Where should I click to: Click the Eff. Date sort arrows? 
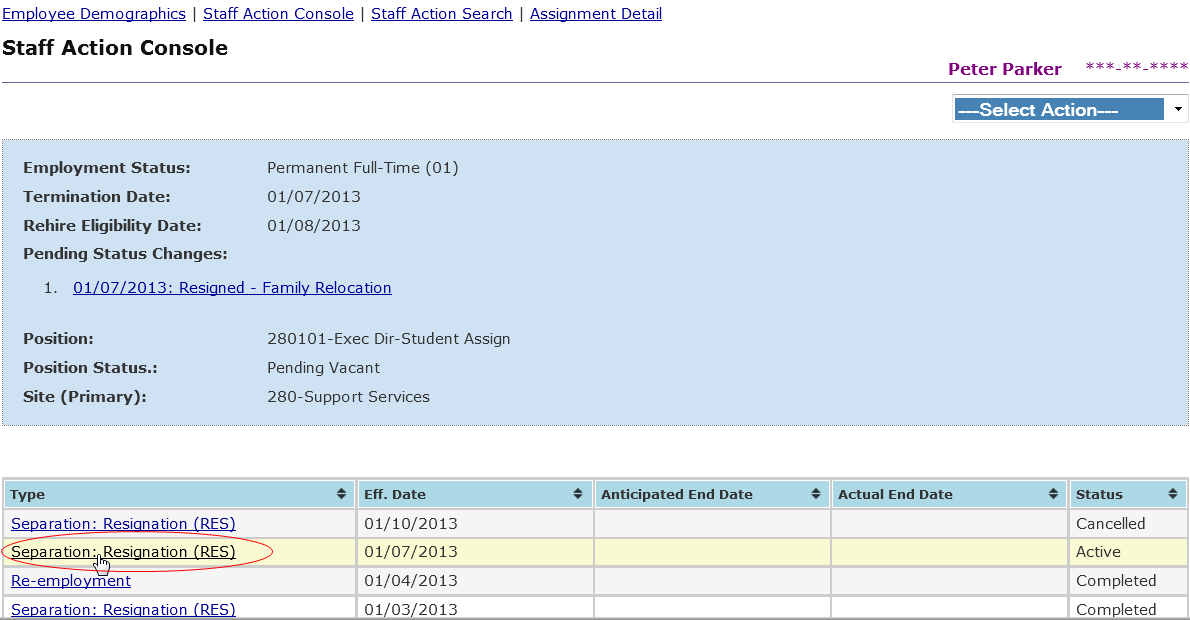(x=578, y=494)
